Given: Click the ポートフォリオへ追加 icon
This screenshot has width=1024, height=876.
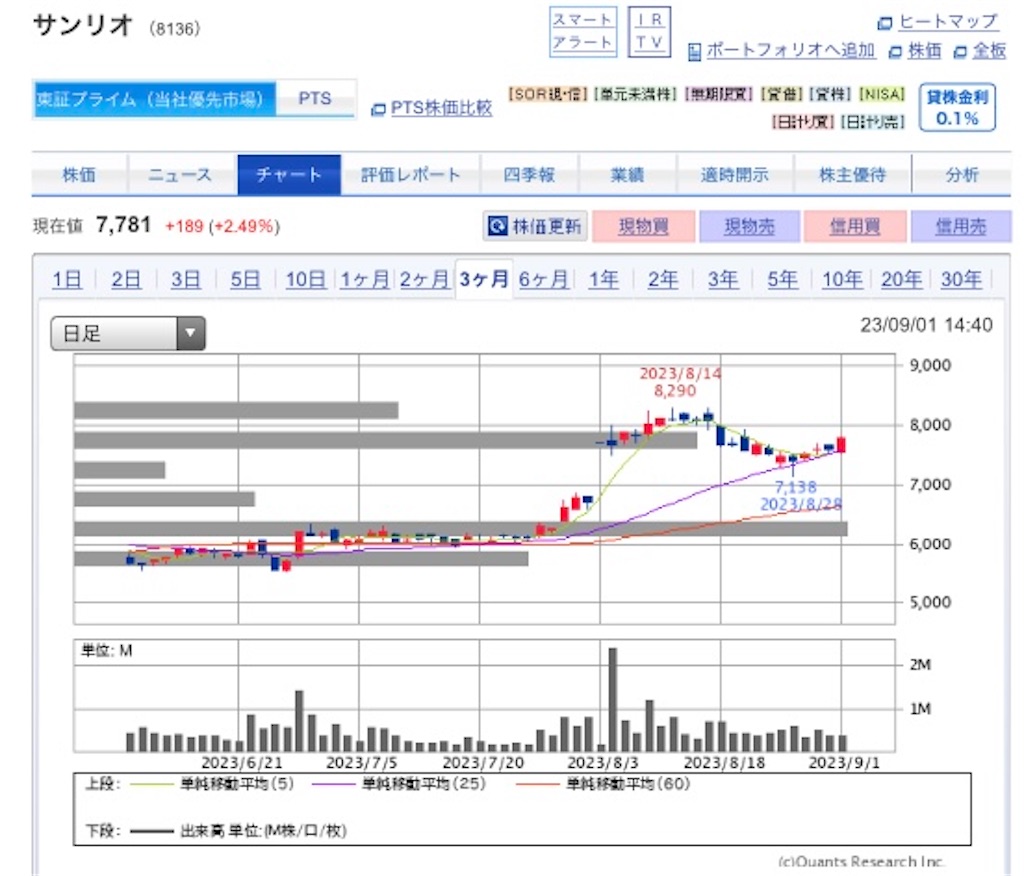Looking at the screenshot, I should 695,52.
